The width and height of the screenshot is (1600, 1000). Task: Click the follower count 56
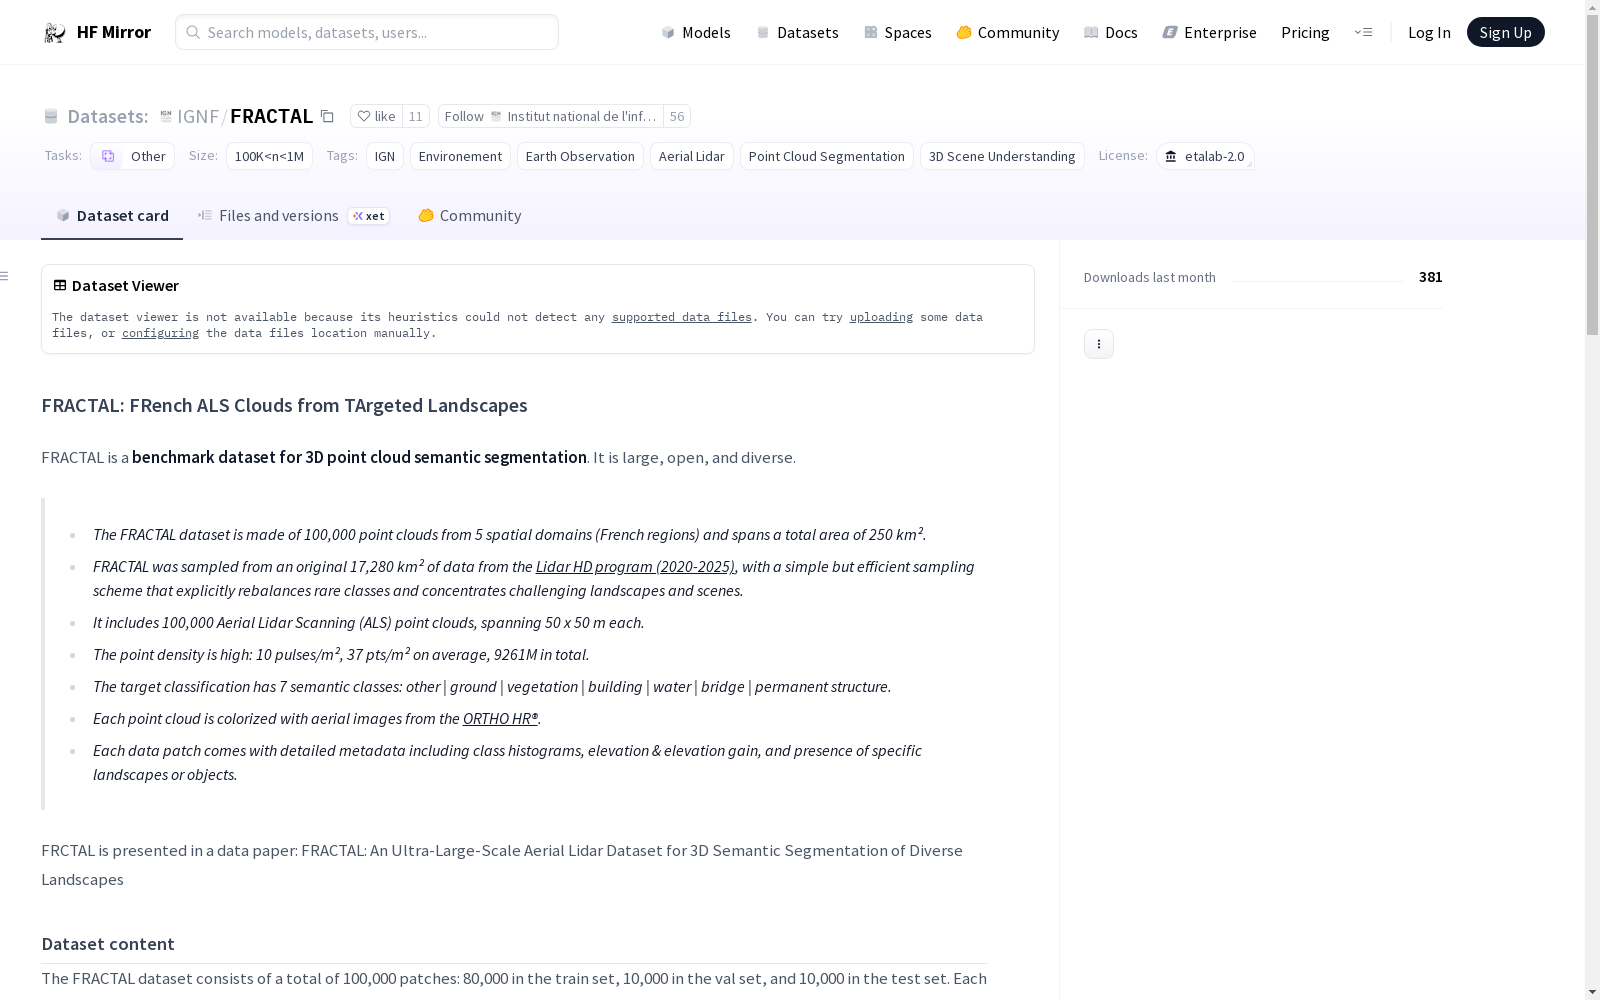pos(677,116)
